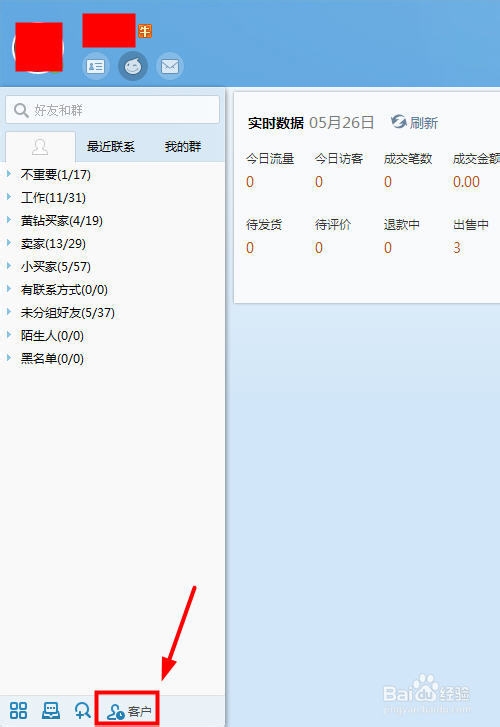Switch to the 最近联系 tab
The height and width of the screenshot is (727, 500).
click(x=110, y=147)
